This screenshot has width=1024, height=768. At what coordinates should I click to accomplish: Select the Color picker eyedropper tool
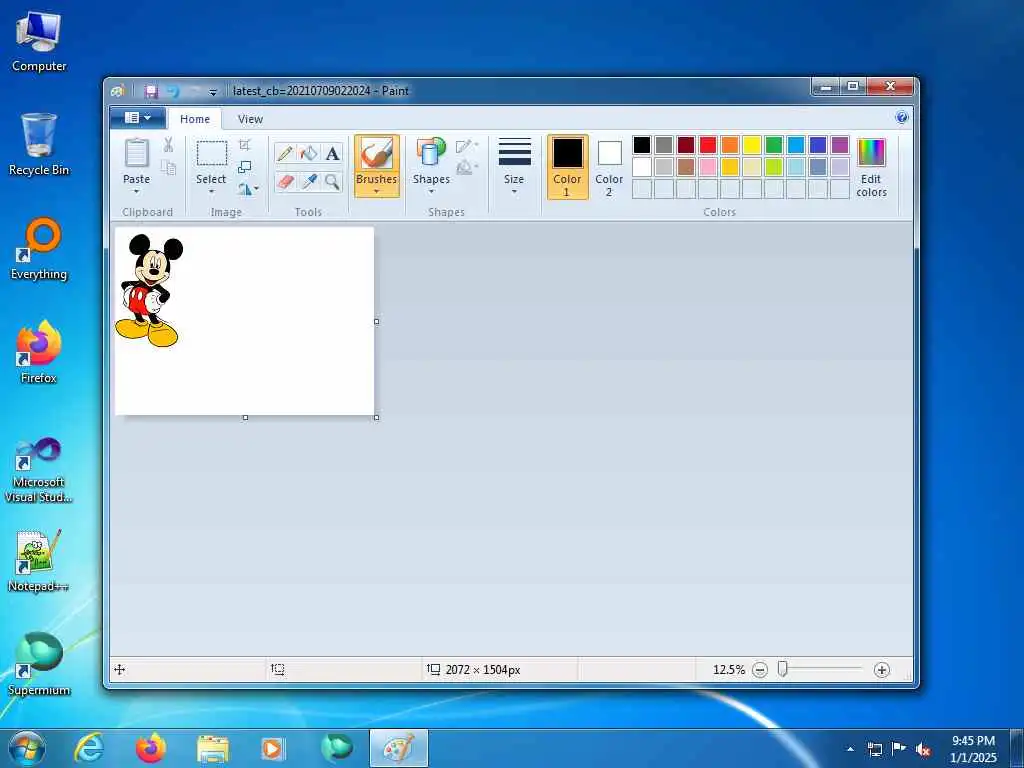(x=309, y=182)
